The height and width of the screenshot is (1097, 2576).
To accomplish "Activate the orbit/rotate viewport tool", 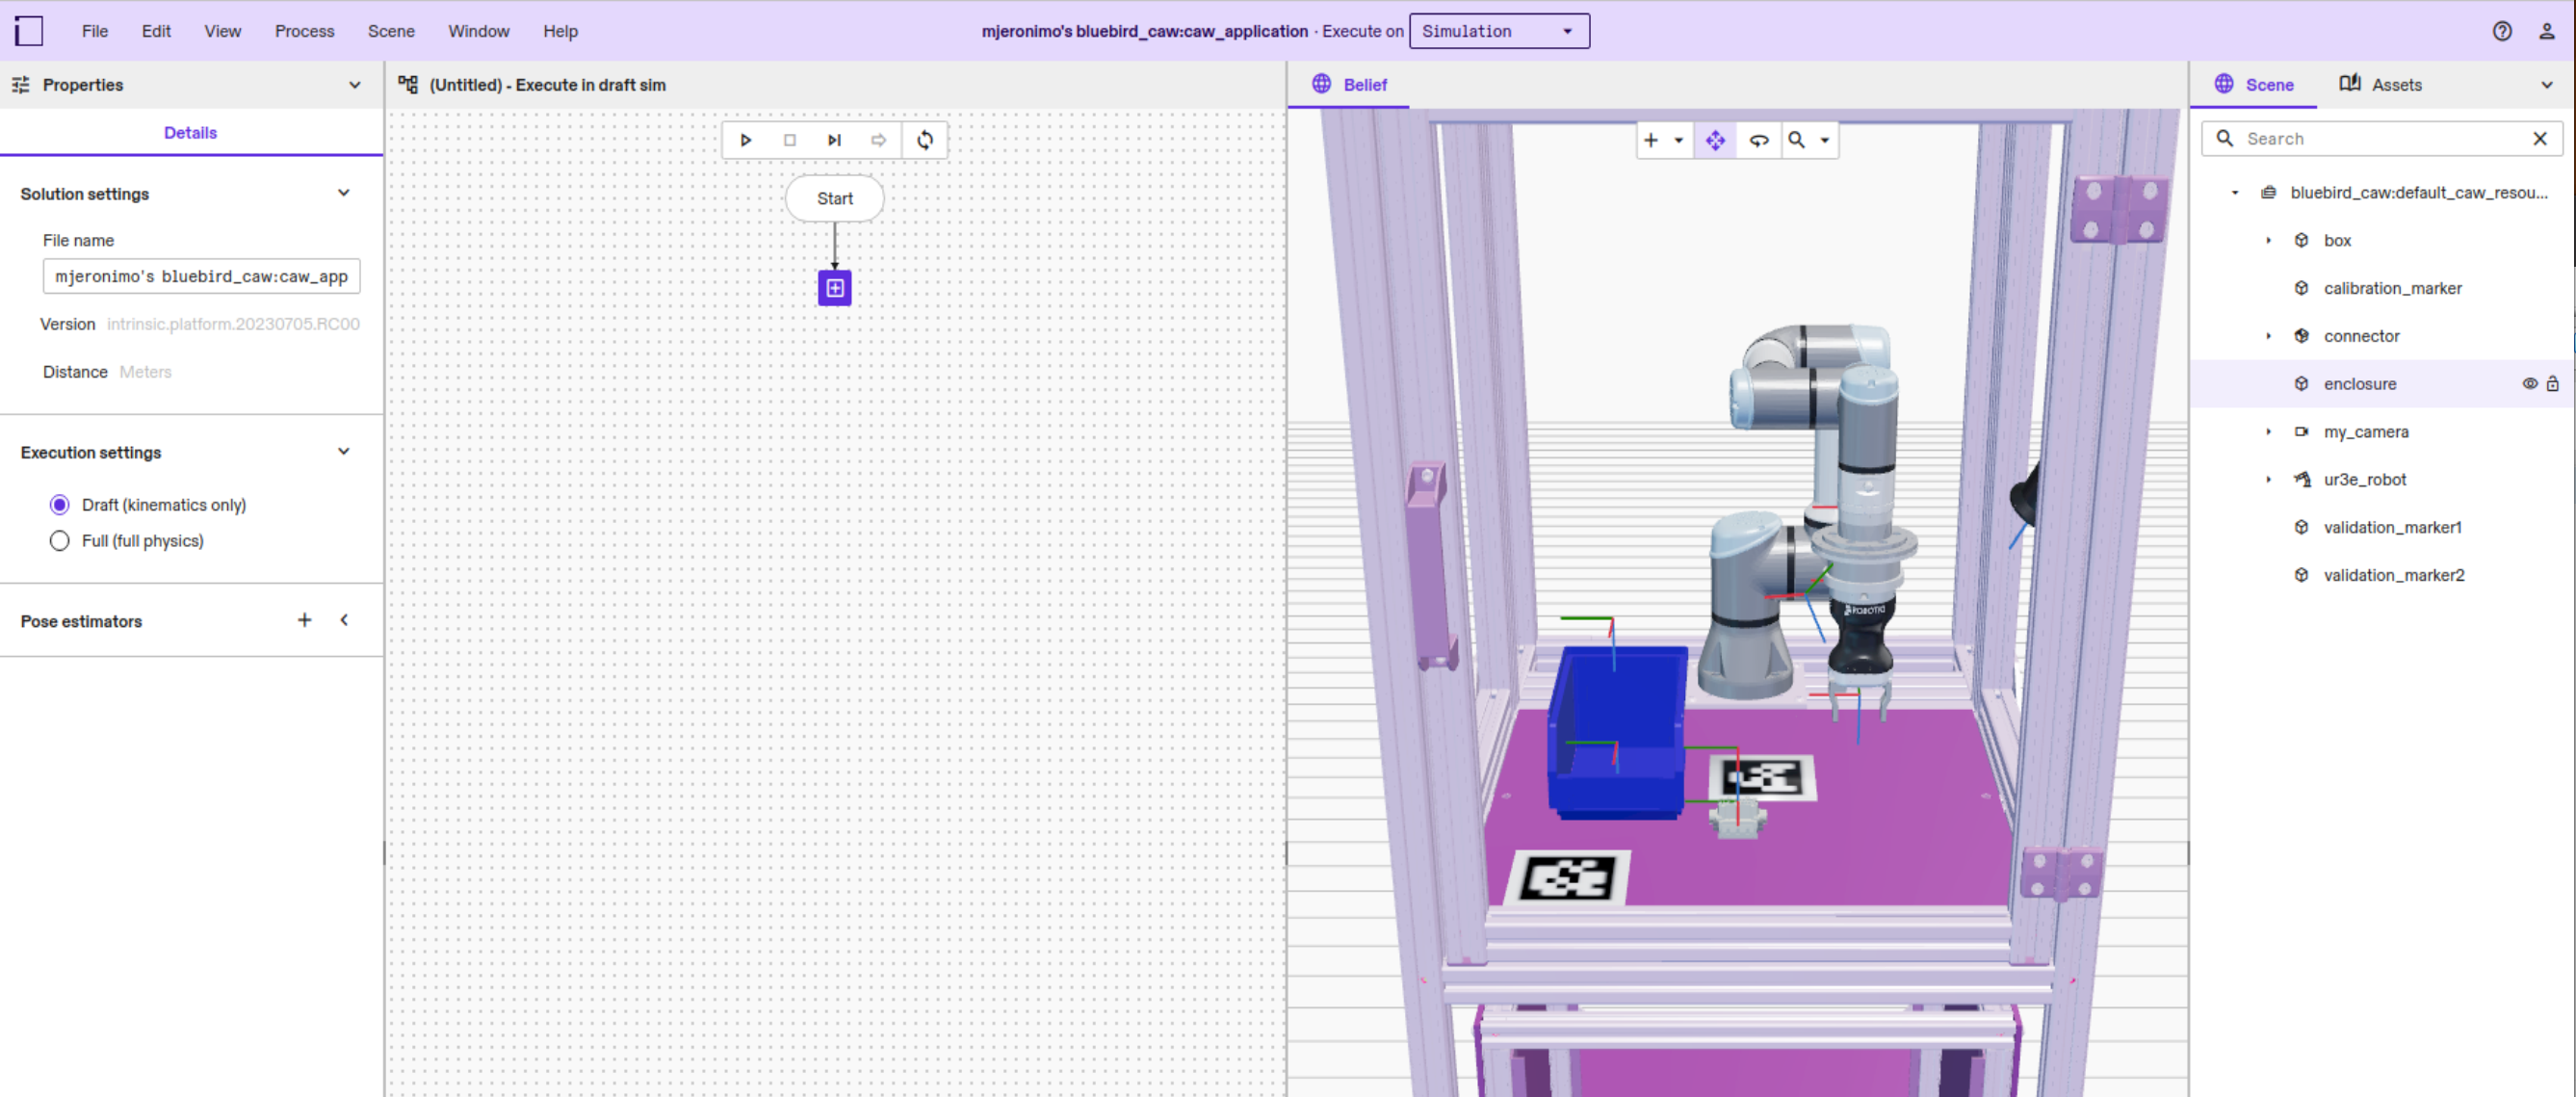I will [x=1760, y=141].
